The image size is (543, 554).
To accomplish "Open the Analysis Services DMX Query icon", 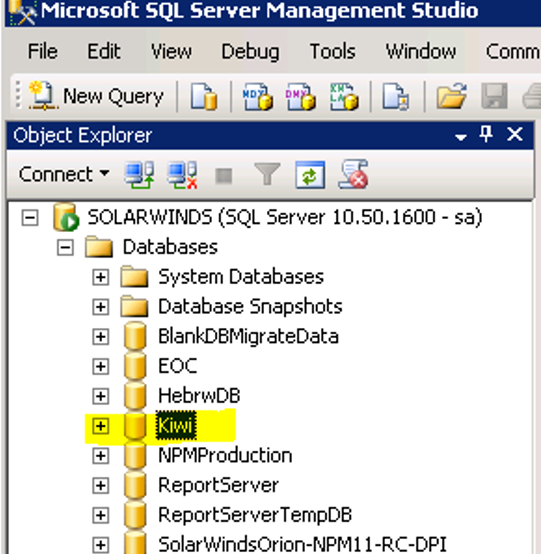I will pos(301,96).
